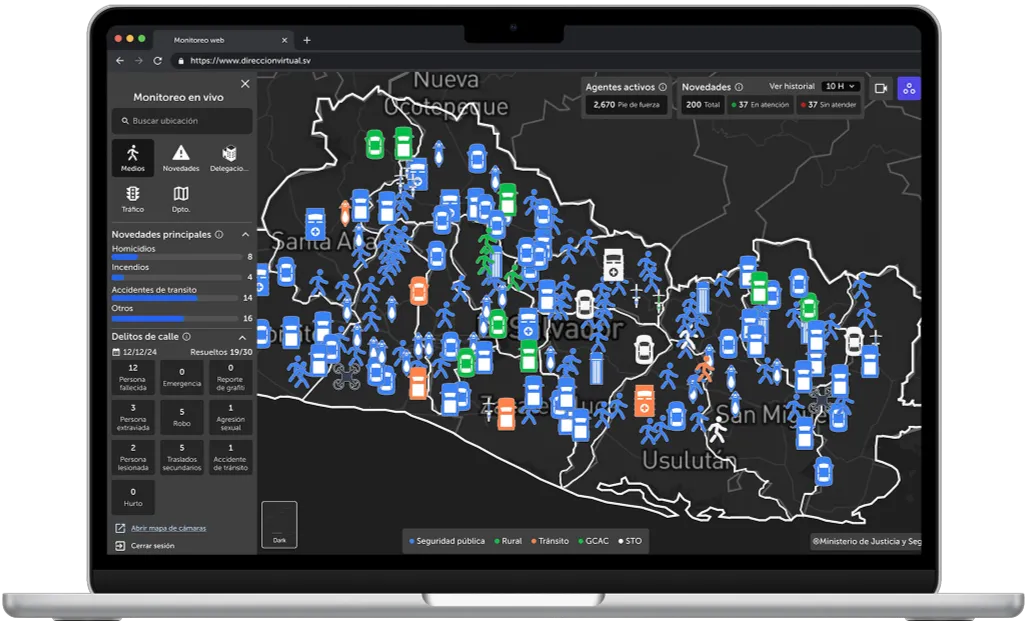This screenshot has width=1027, height=621.
Task: Click the Ministerio de Justicia attribution
Action: tap(866, 541)
